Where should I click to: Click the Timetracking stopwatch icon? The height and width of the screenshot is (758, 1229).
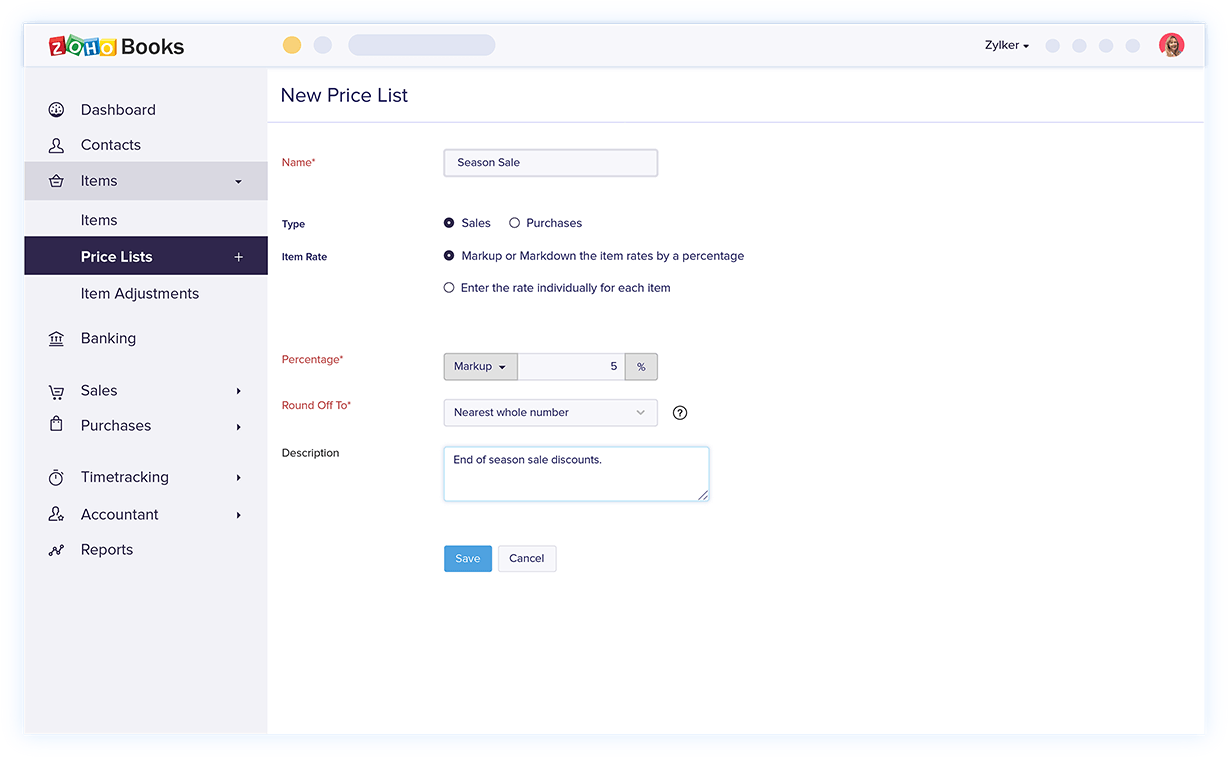tap(56, 478)
